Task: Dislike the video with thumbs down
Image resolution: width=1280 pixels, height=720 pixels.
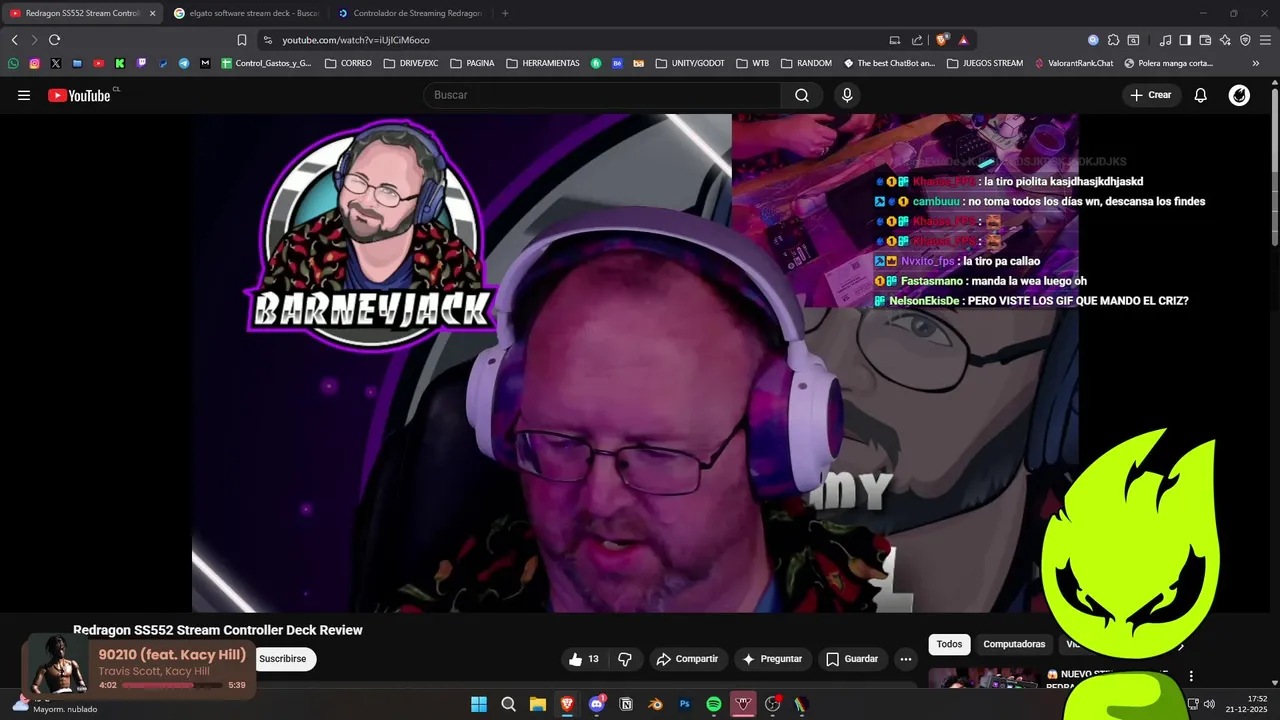Action: click(x=625, y=659)
